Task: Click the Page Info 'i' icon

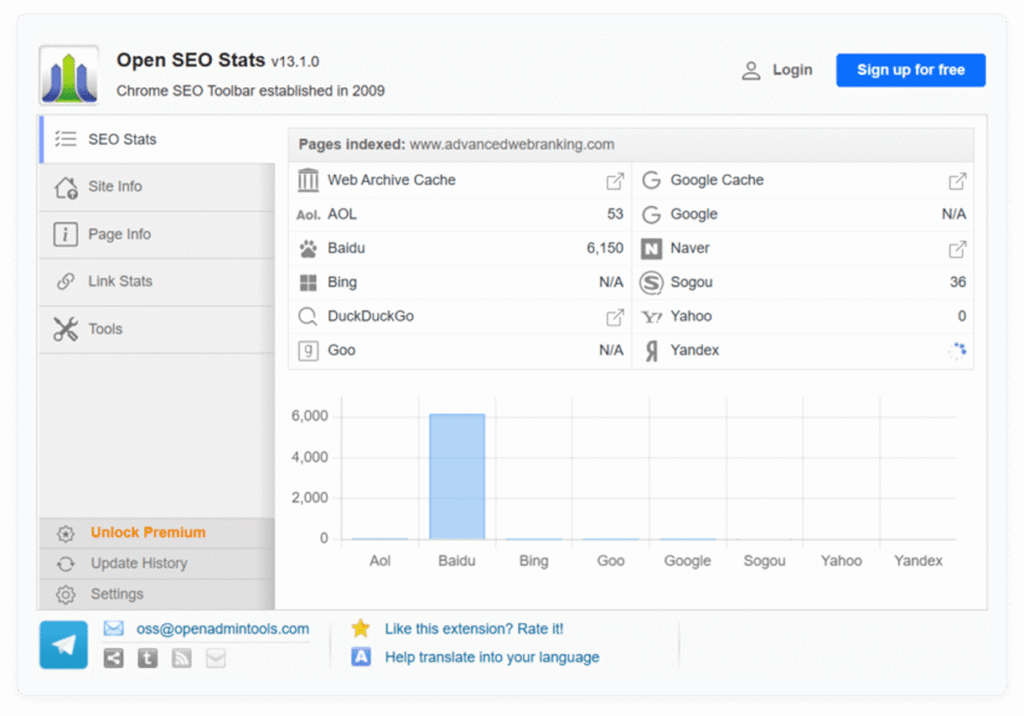Action: pyautogui.click(x=65, y=234)
